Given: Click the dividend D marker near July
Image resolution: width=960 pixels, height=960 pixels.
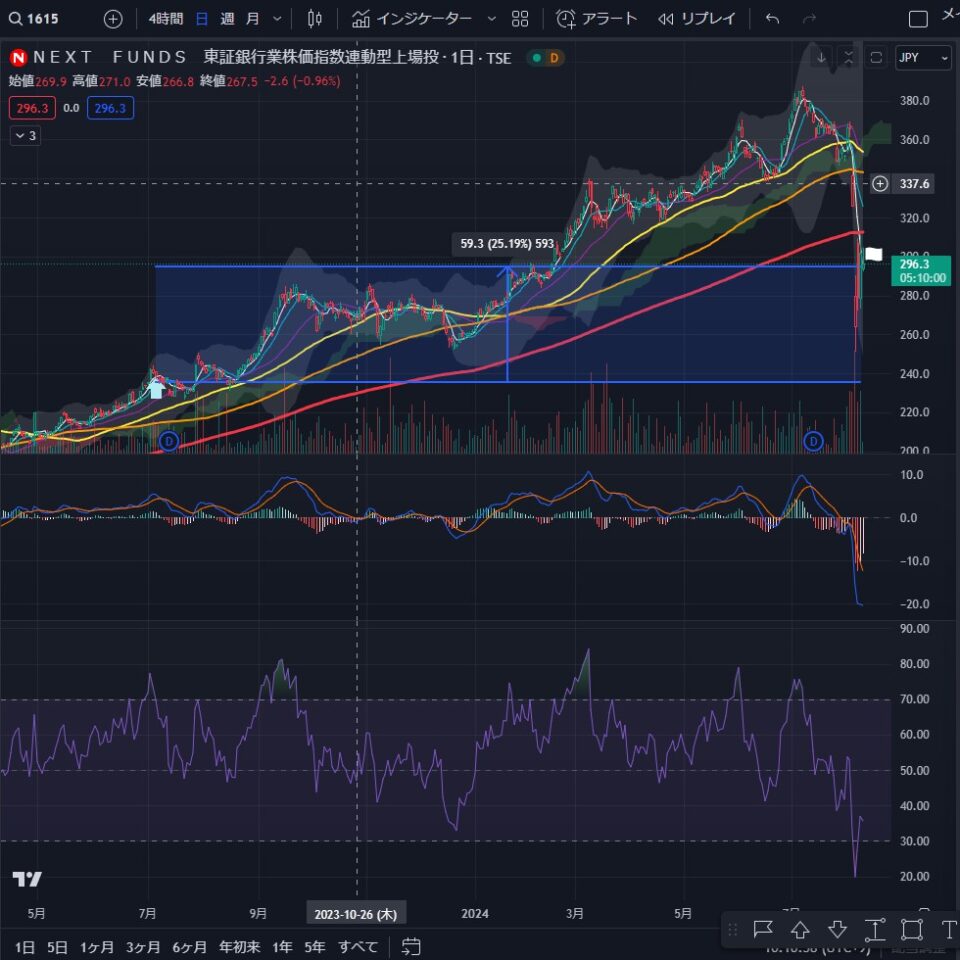Looking at the screenshot, I should [168, 441].
